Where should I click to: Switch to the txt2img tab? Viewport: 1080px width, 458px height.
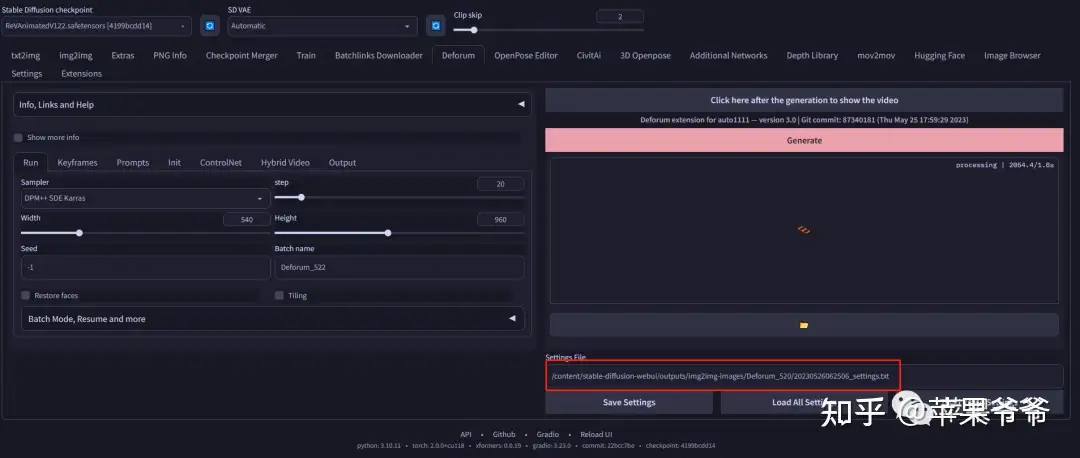point(25,56)
